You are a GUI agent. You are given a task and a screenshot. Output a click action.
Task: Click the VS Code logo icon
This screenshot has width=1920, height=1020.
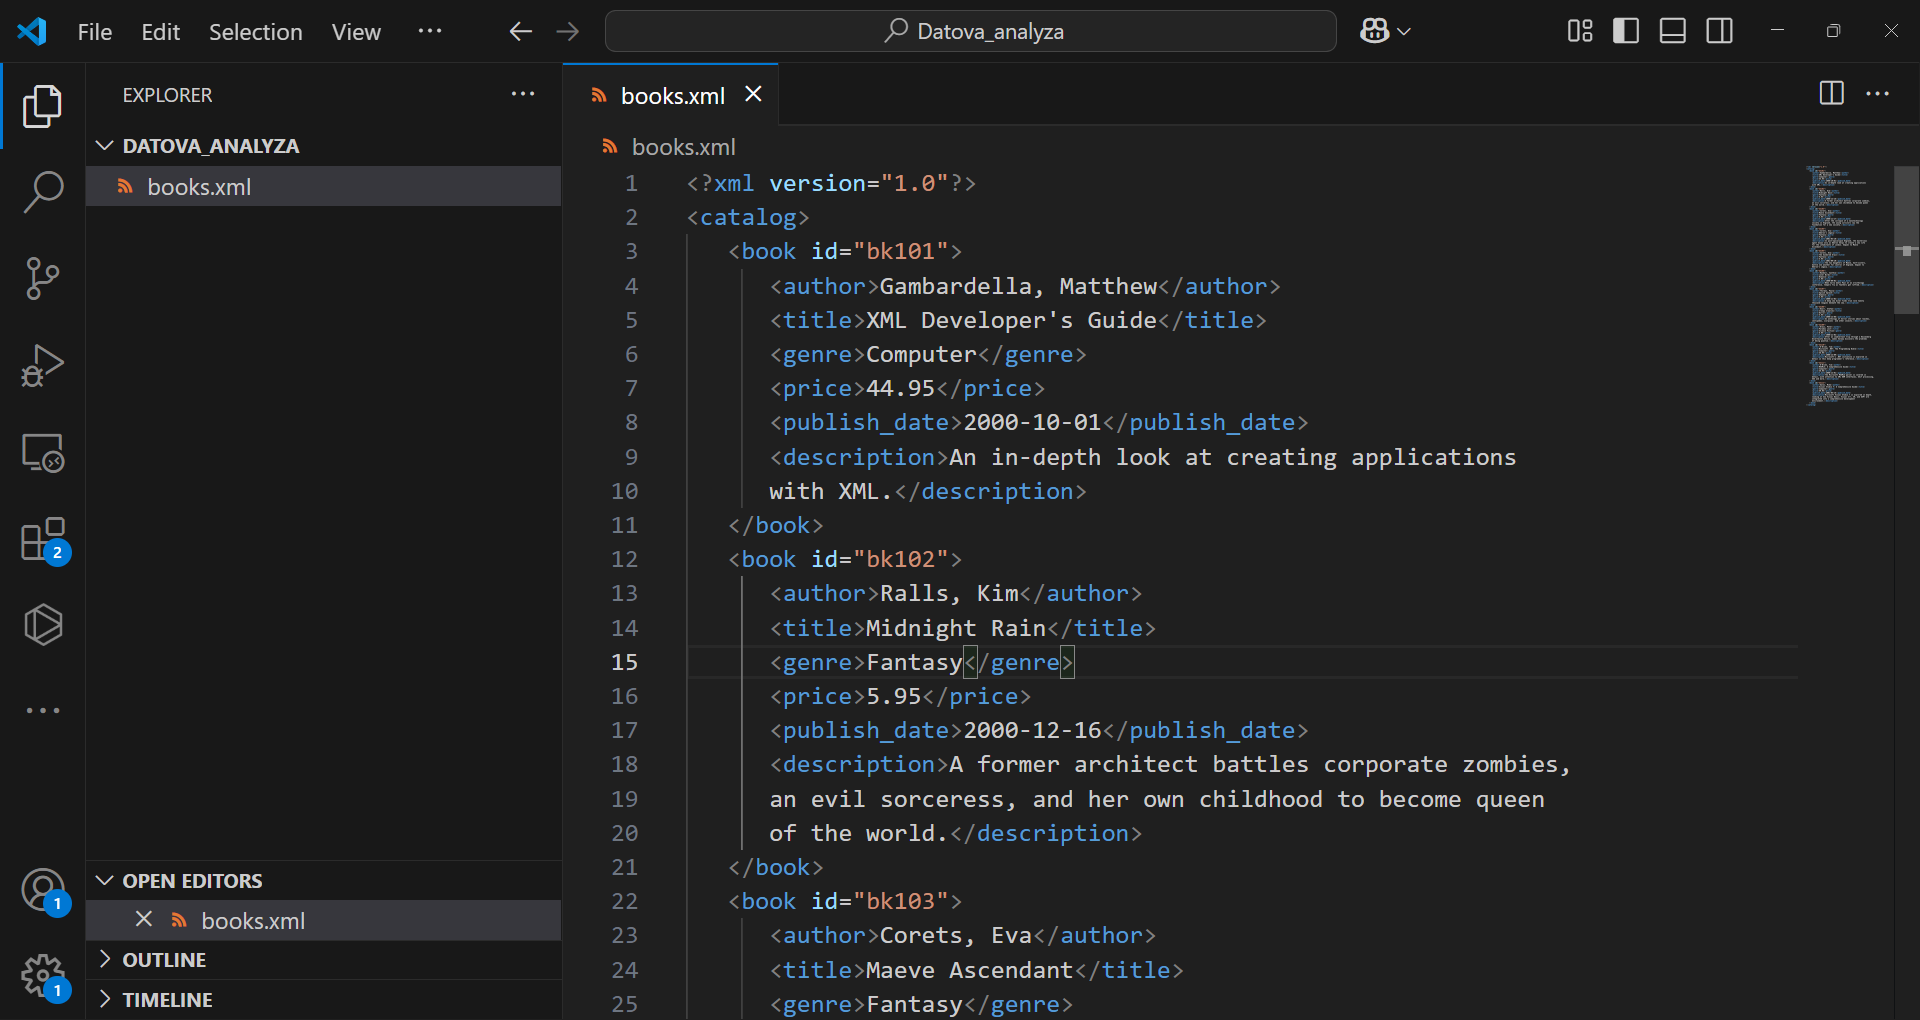point(32,31)
